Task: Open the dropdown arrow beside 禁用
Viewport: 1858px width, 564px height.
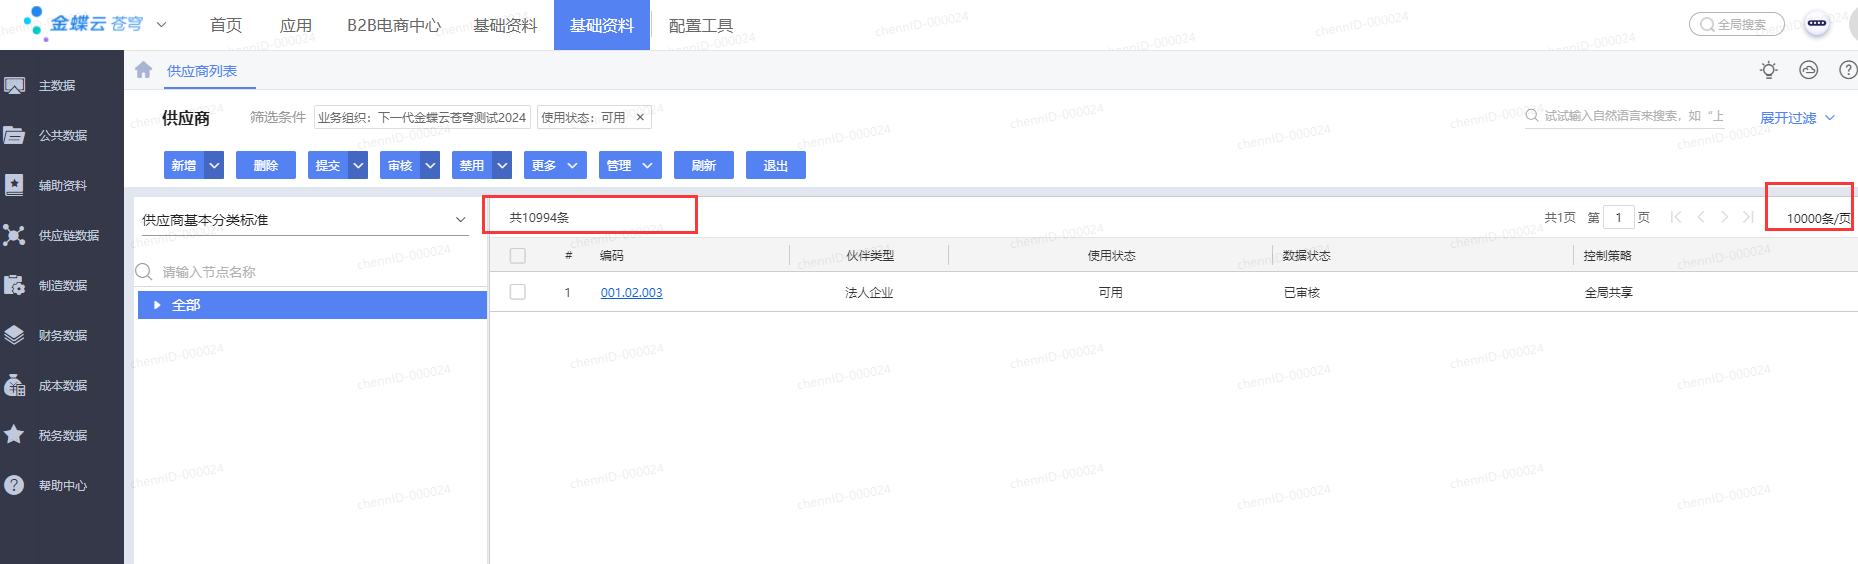Action: 503,165
